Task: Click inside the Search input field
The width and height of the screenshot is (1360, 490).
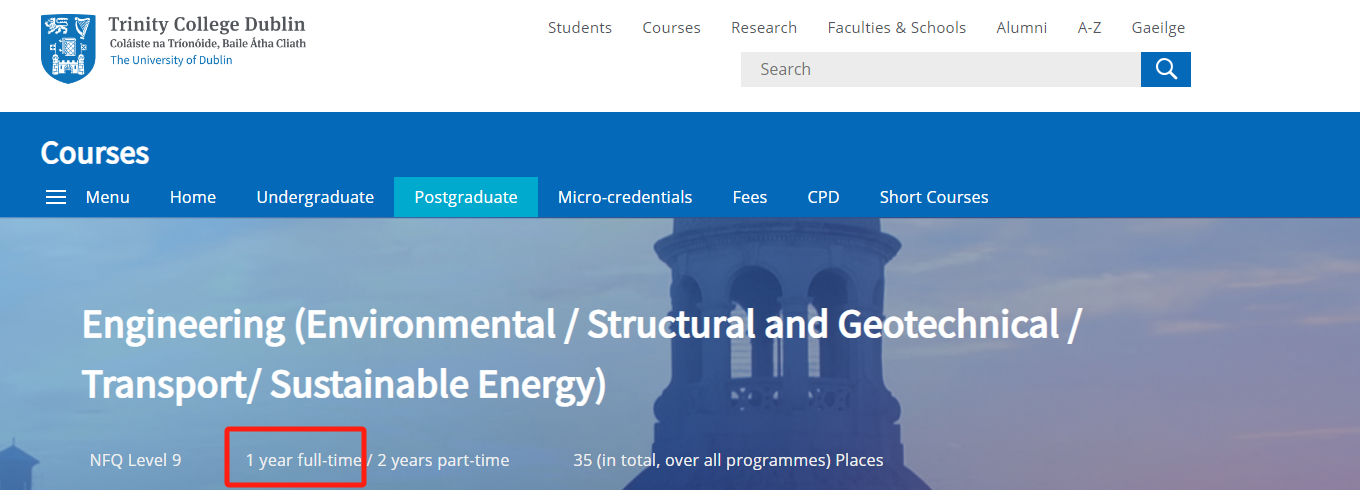Action: coord(940,69)
